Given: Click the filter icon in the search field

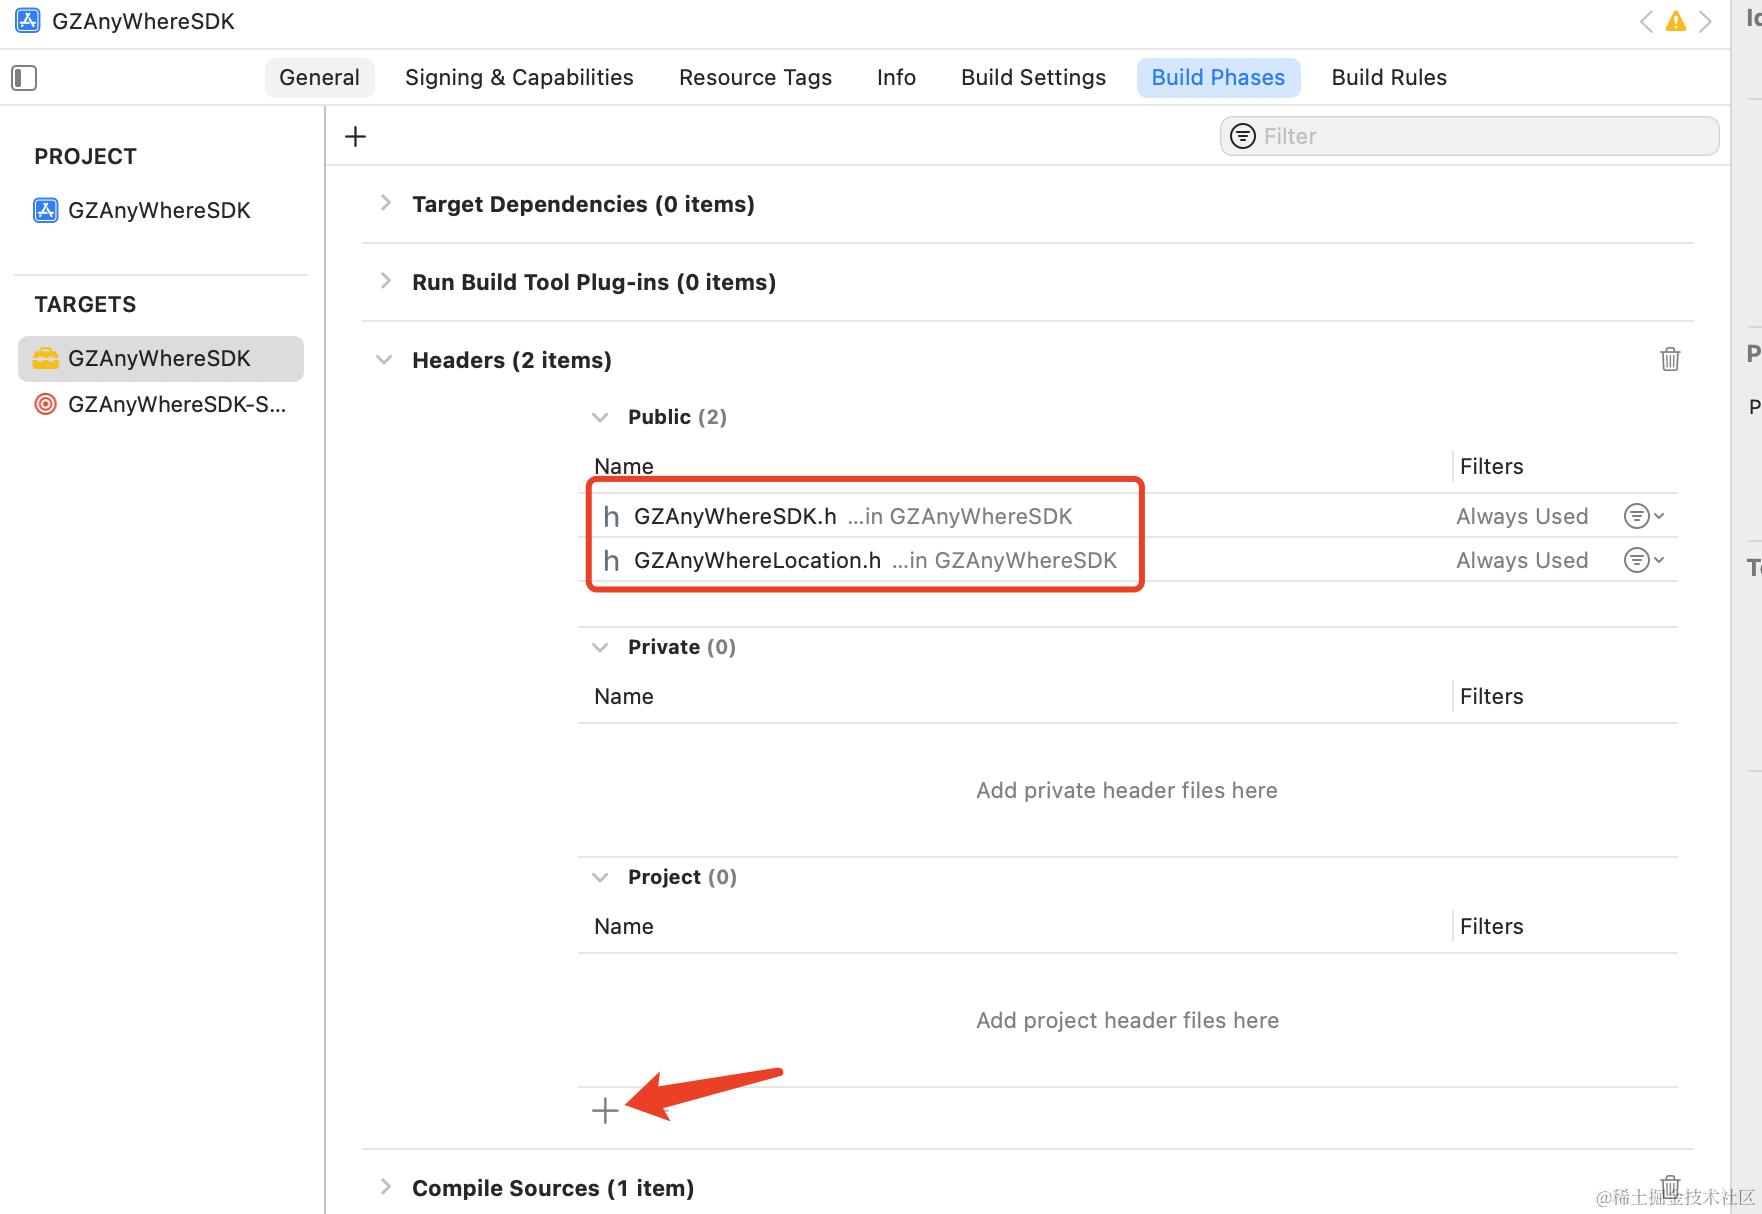Looking at the screenshot, I should 1242,136.
